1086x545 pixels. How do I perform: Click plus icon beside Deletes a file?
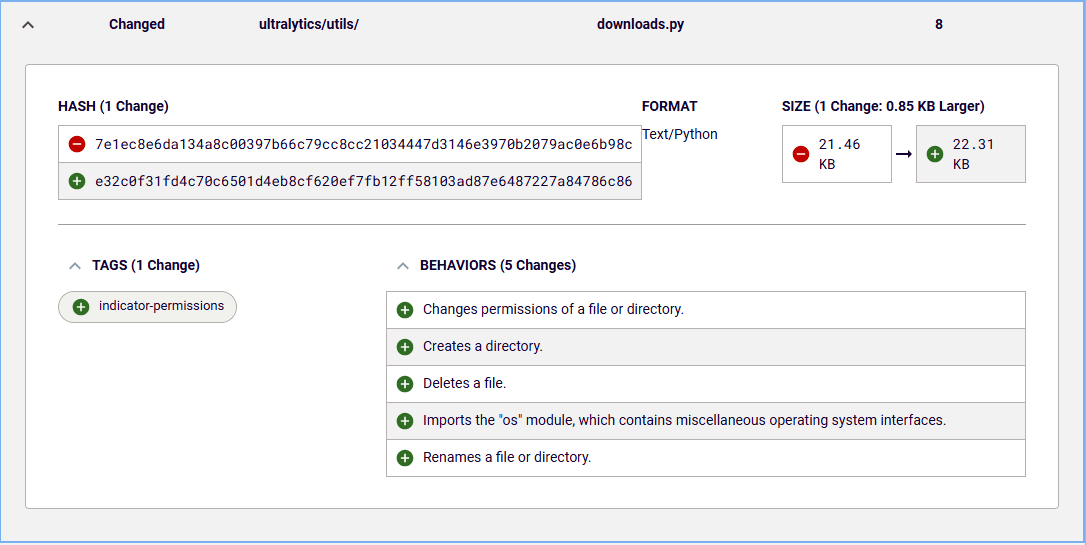tap(404, 384)
